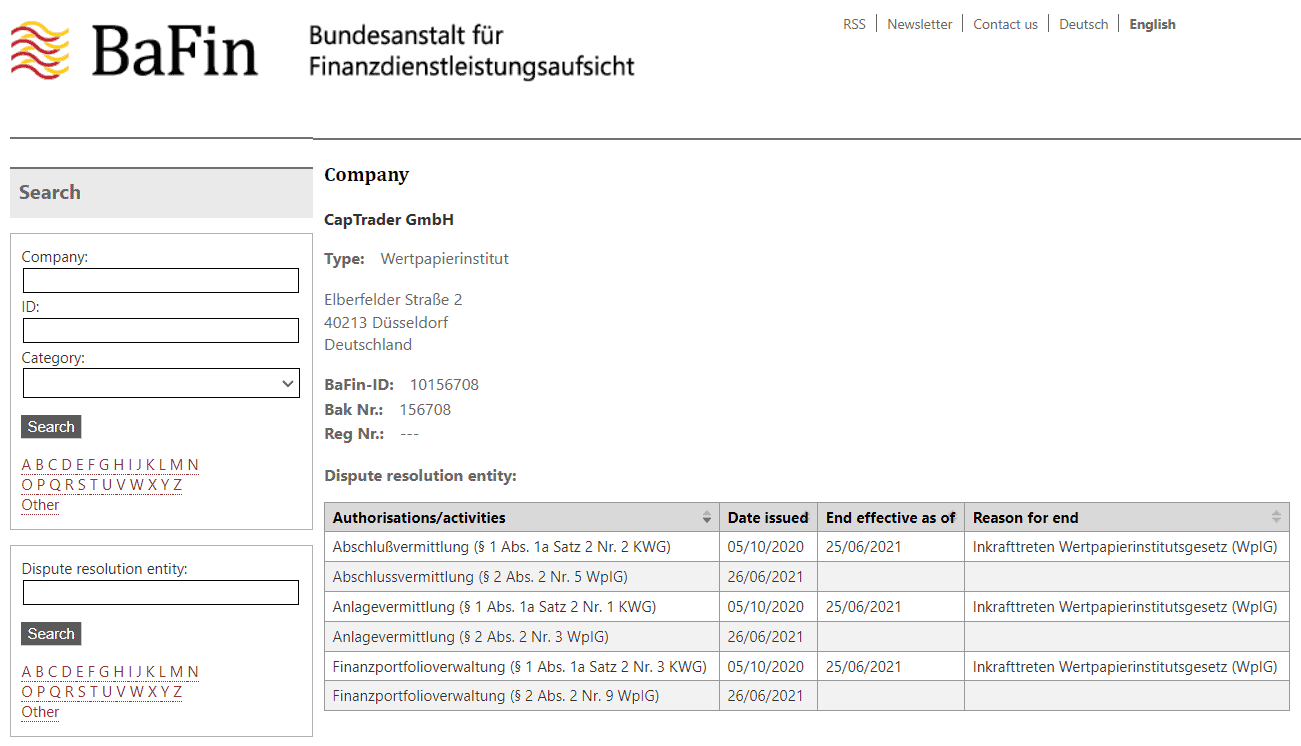Click Search button under Dispute resolution entity

click(51, 634)
